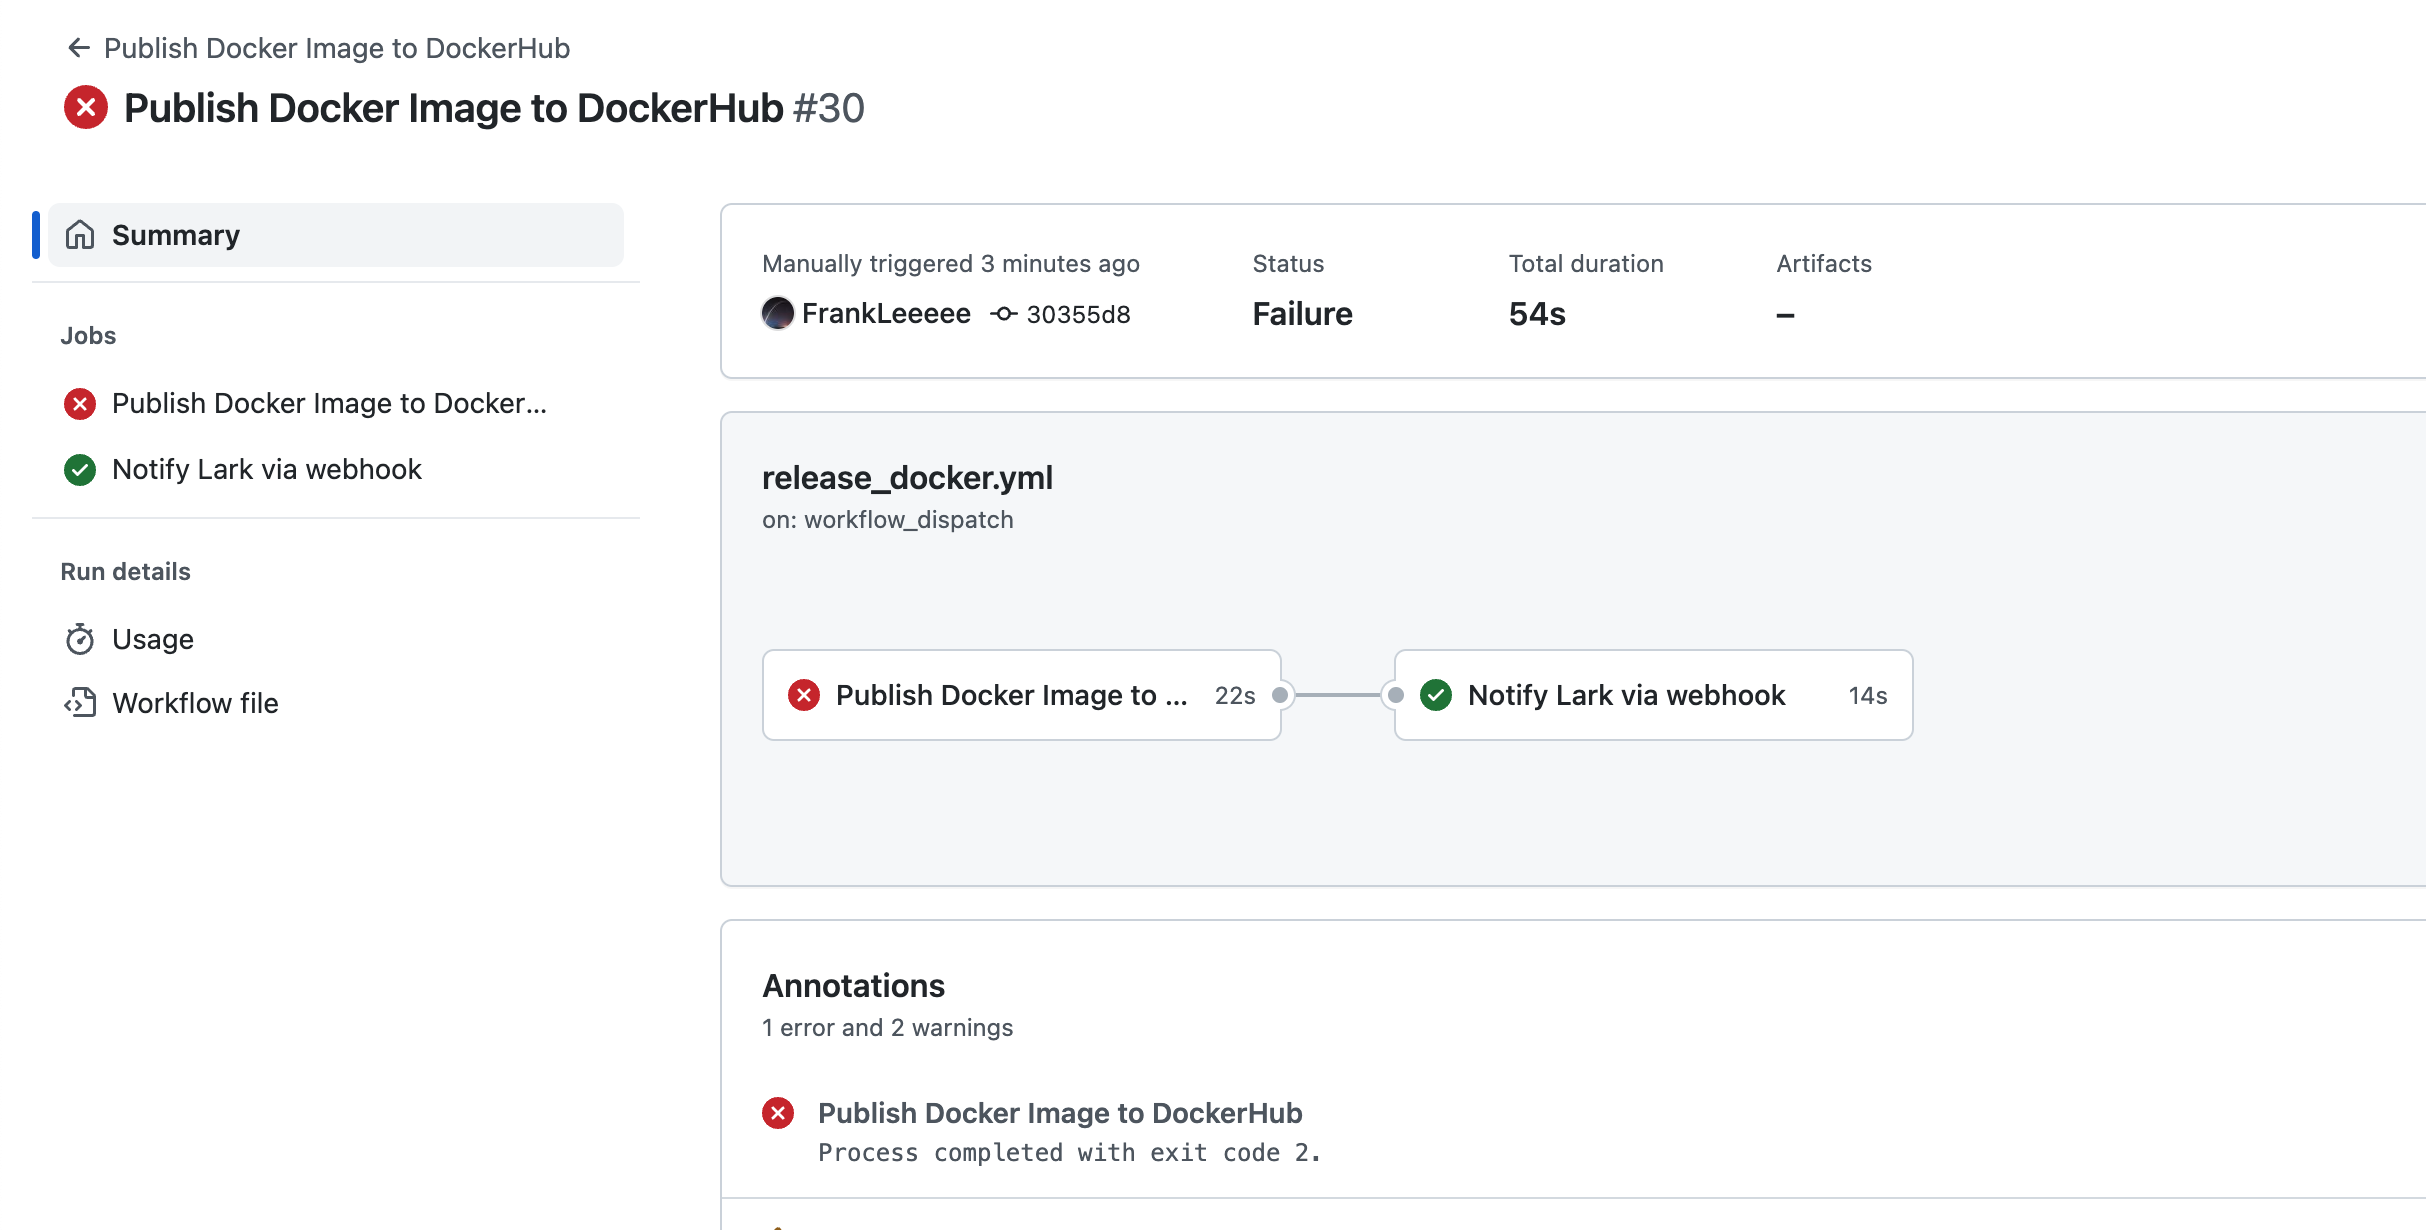The height and width of the screenshot is (1230, 2426).
Task: Click the 22s duration in graph node
Action: pyautogui.click(x=1235, y=696)
